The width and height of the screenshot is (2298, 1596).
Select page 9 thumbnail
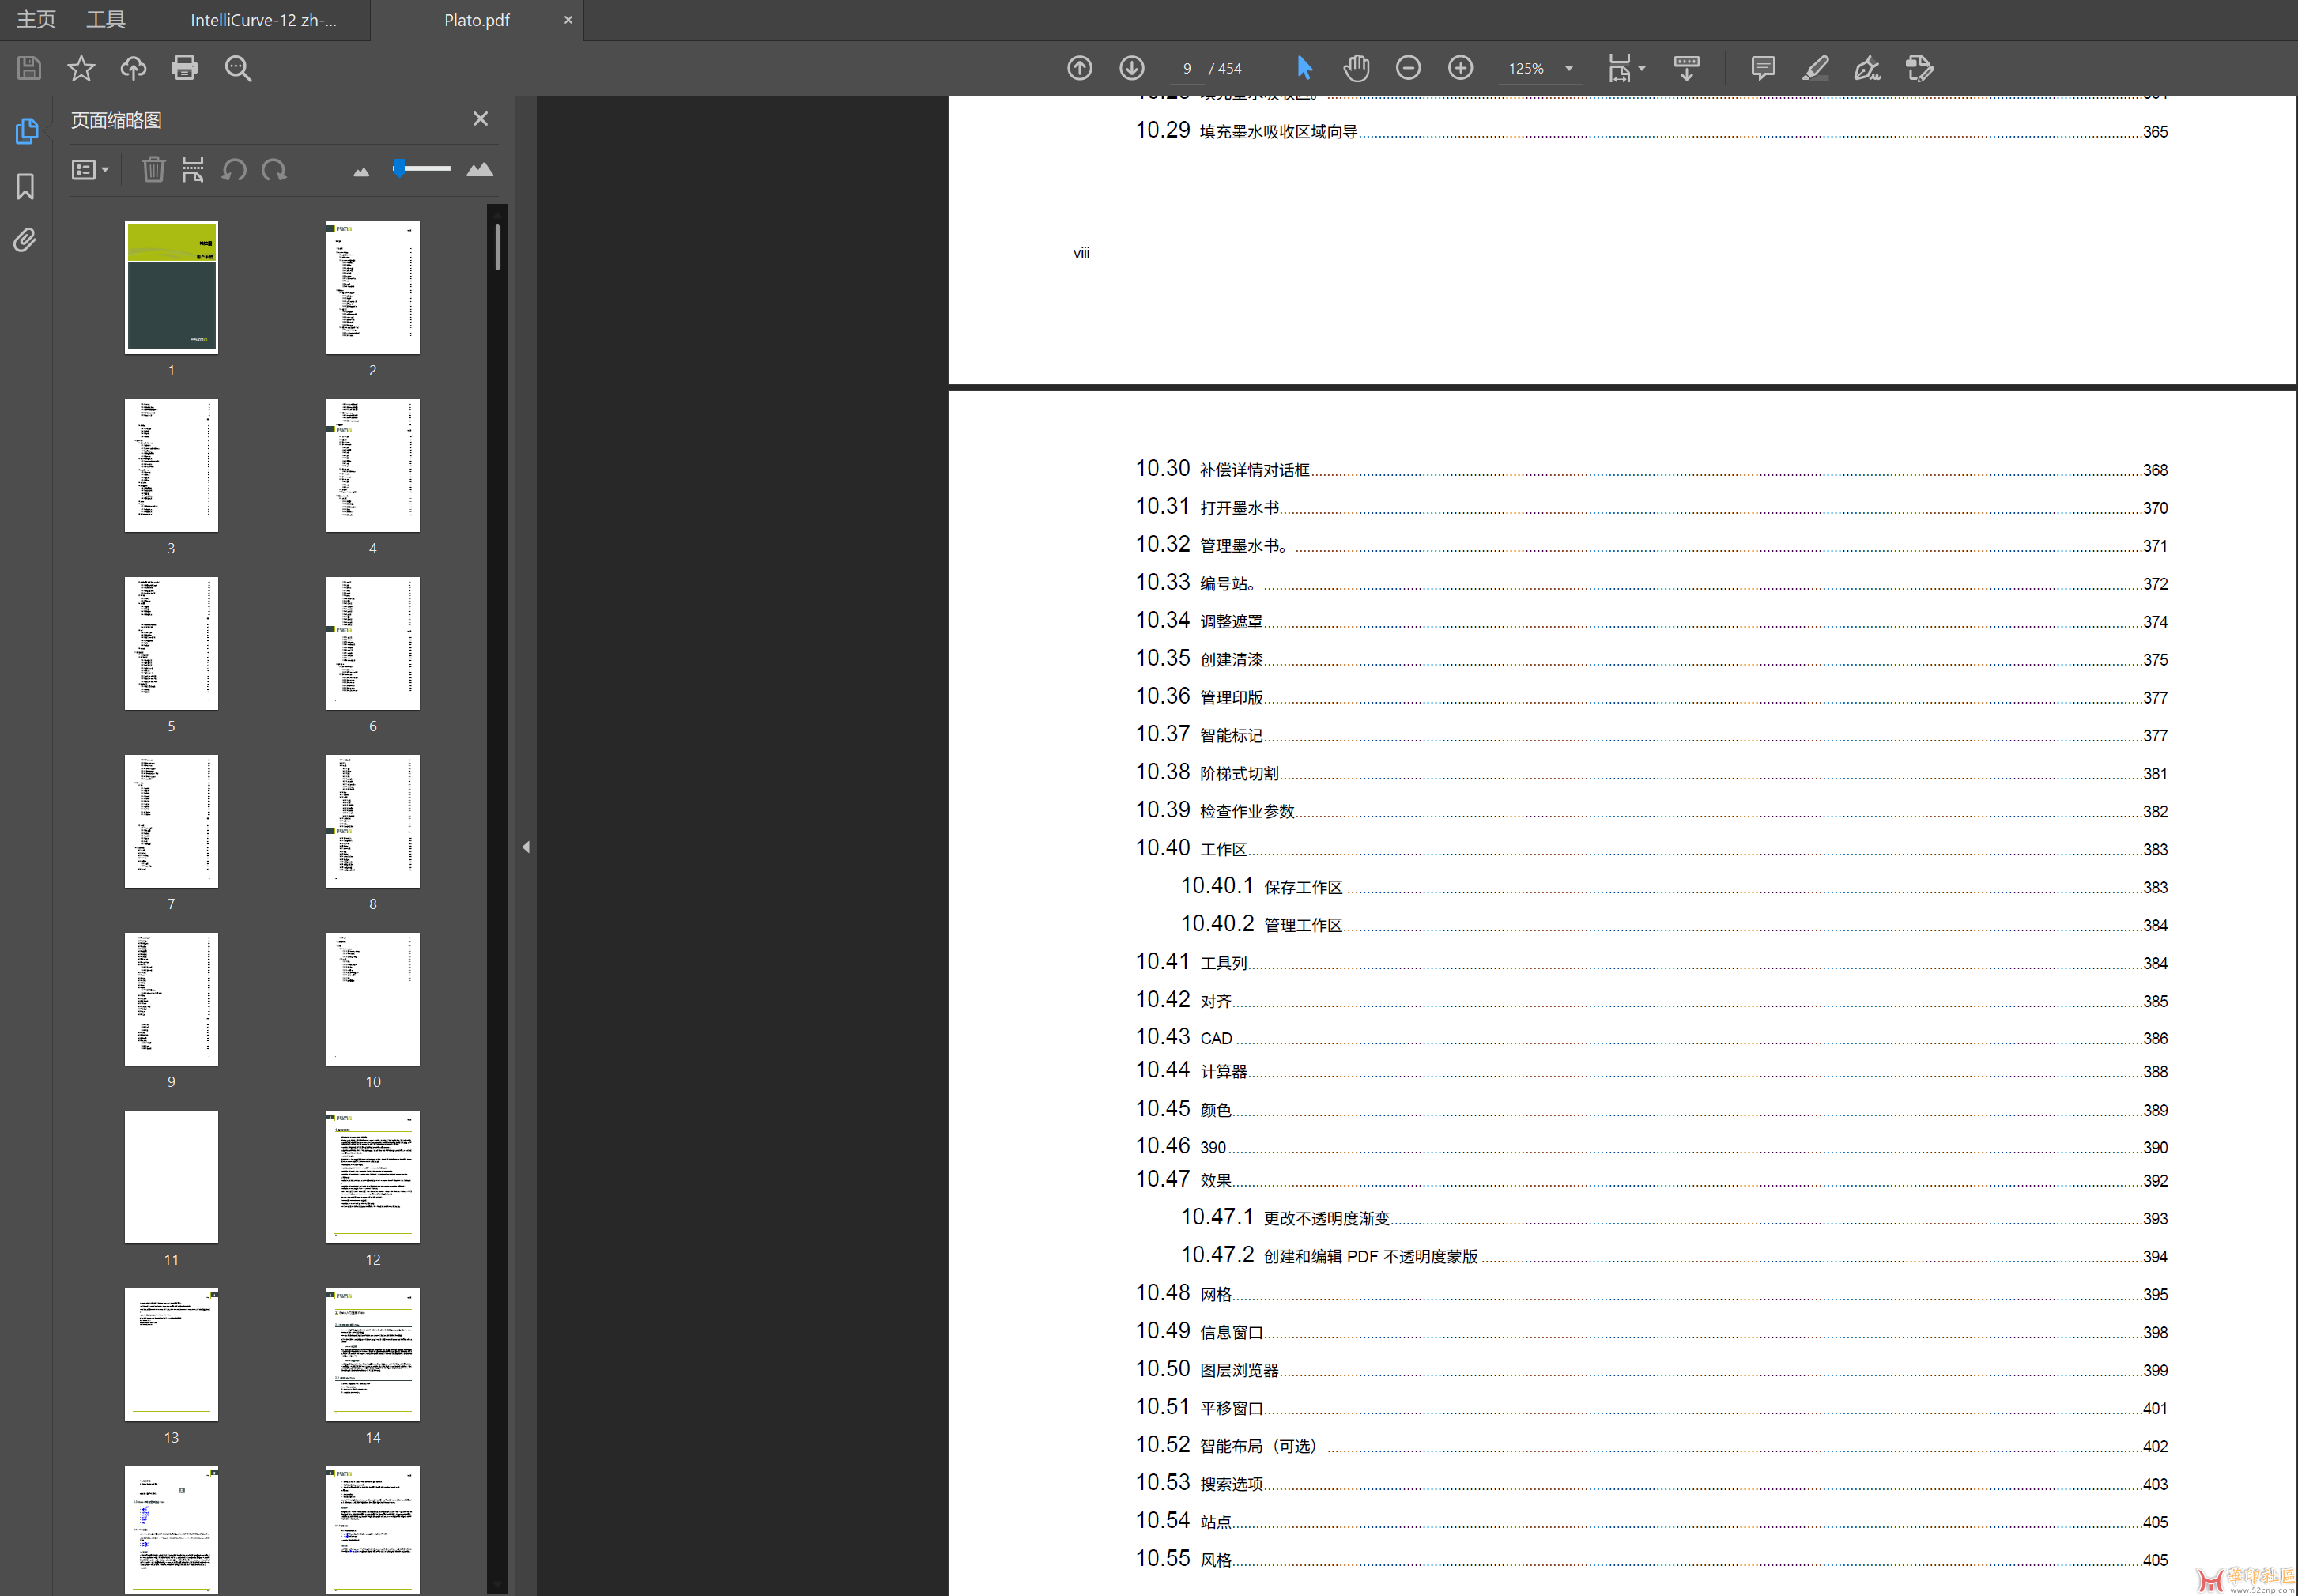point(171,999)
